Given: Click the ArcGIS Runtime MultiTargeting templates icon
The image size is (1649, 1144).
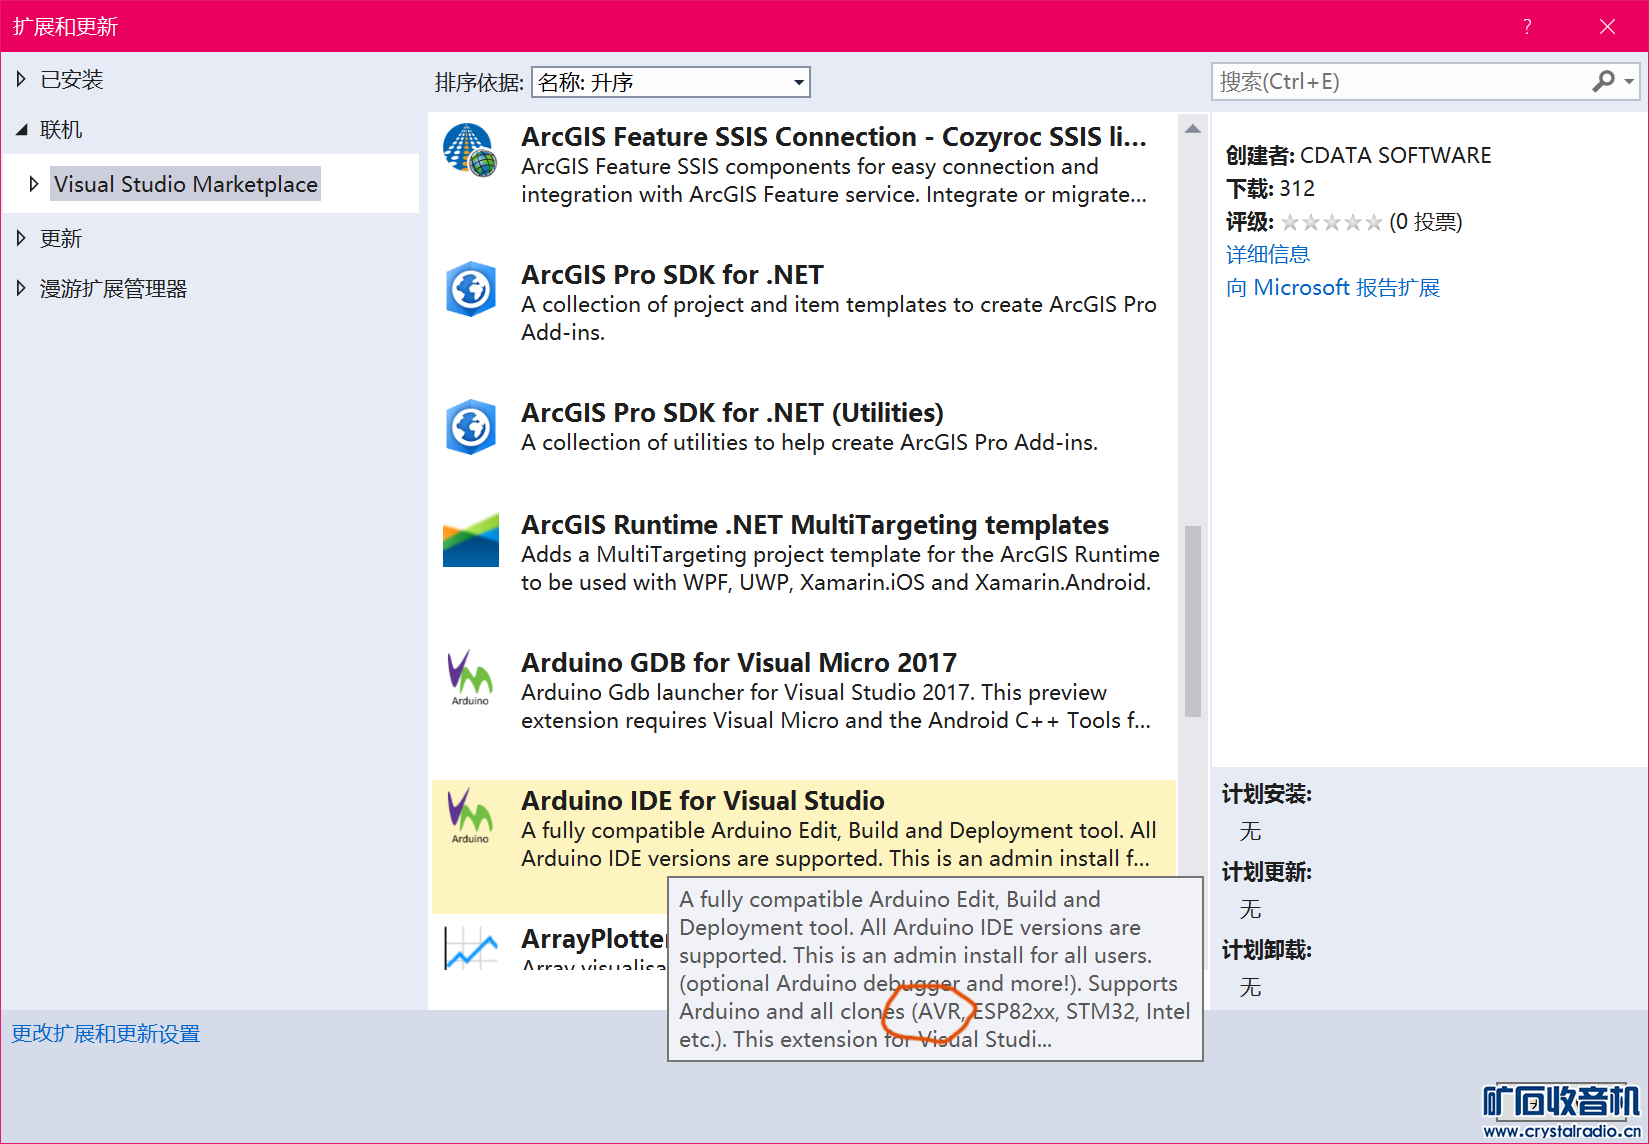Looking at the screenshot, I should (x=470, y=540).
